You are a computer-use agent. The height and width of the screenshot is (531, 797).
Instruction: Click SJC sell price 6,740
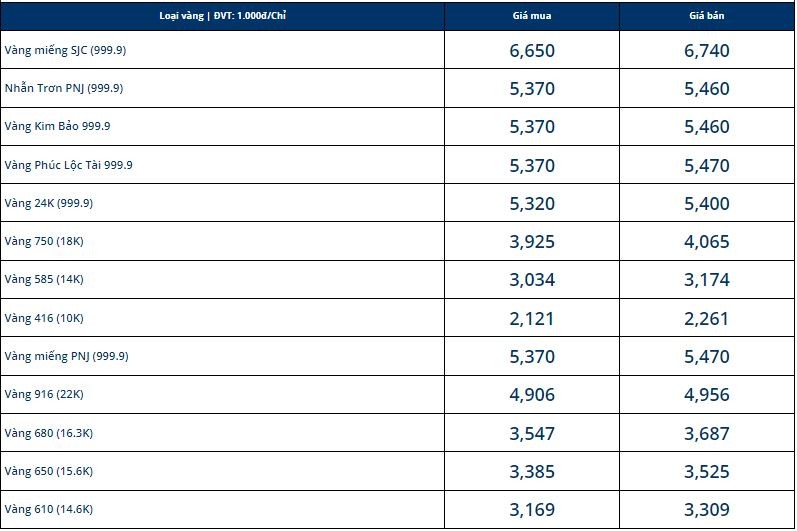pos(707,51)
